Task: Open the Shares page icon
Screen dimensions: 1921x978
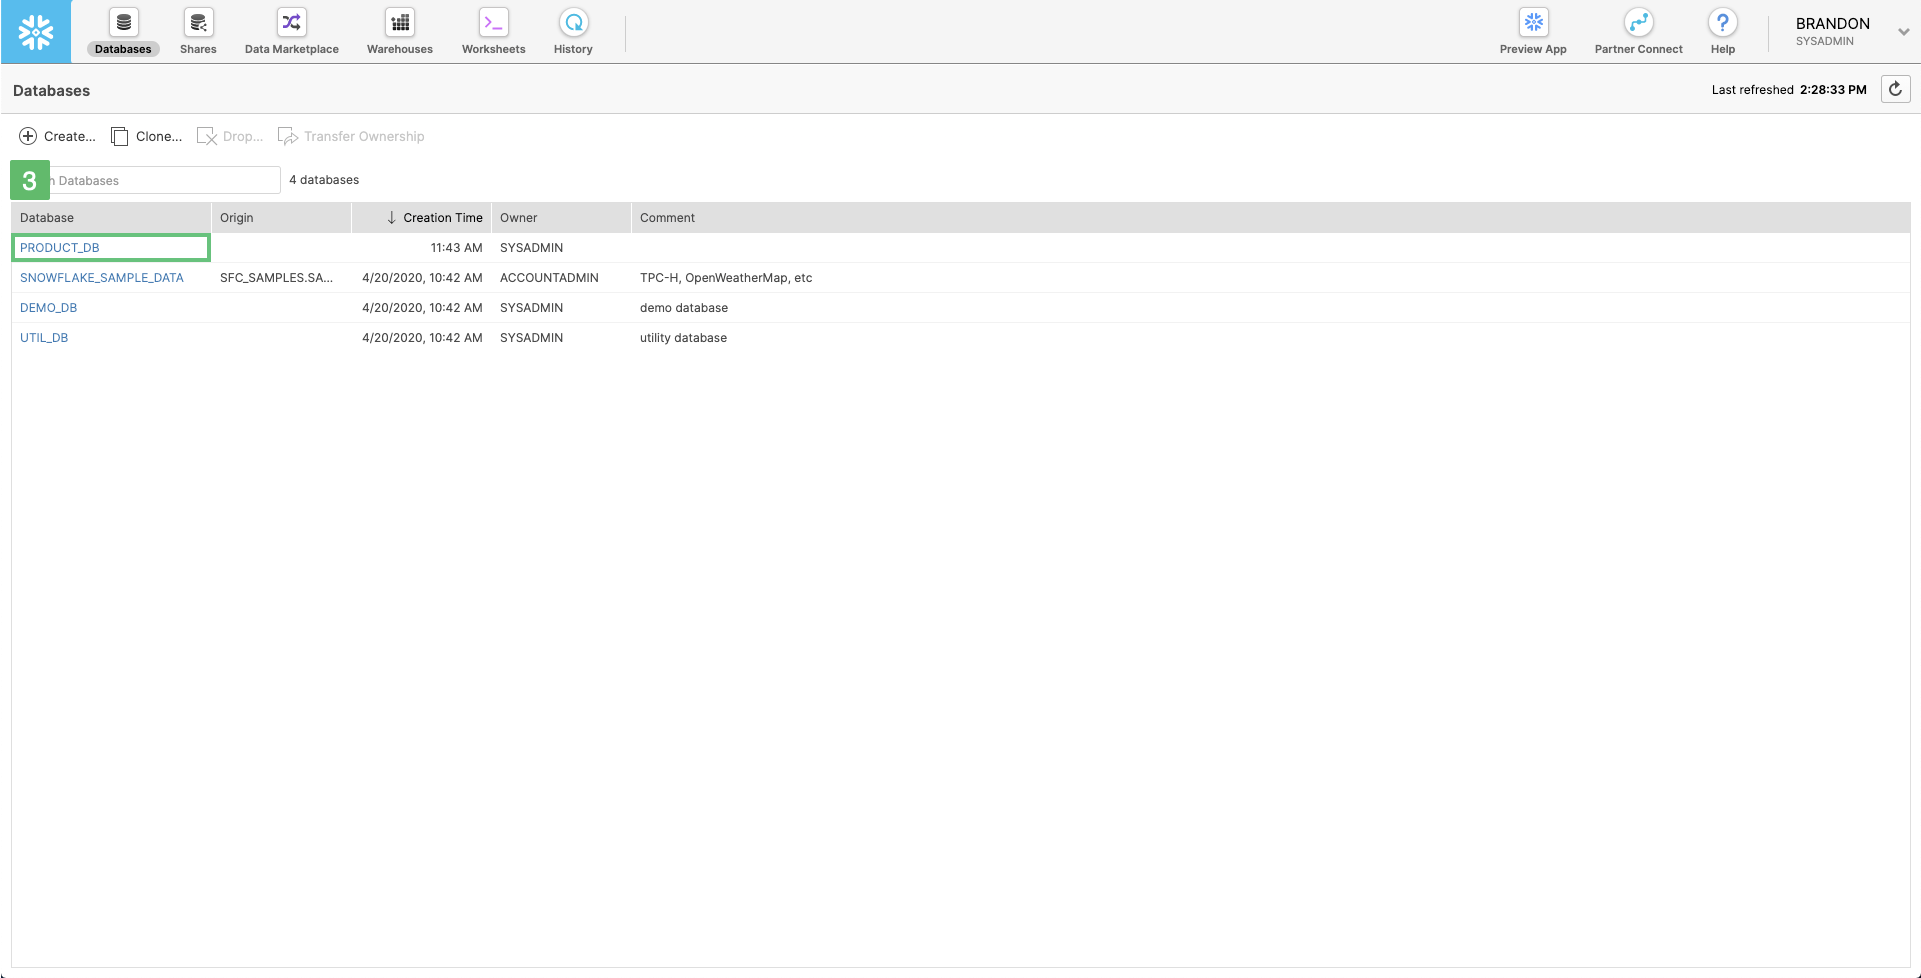Action: (198, 22)
